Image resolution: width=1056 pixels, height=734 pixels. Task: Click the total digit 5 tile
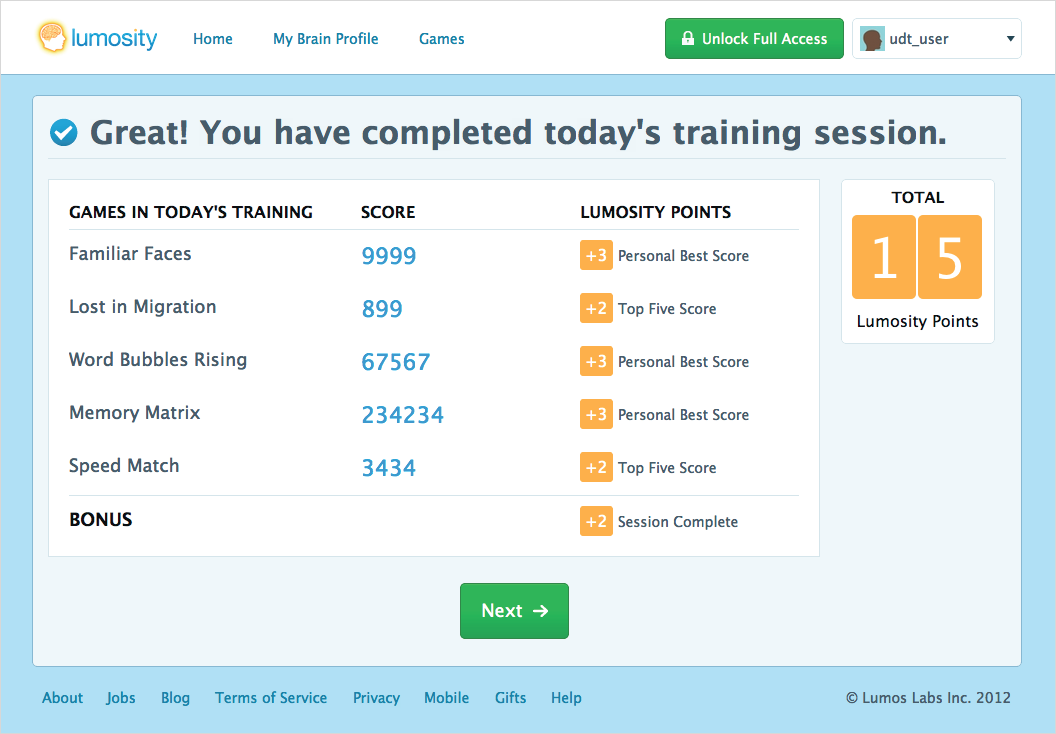[950, 257]
